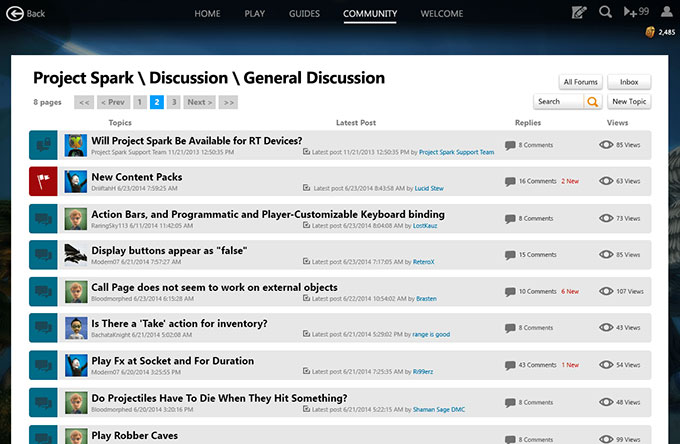Open the magnifier search icon in top bar
This screenshot has height=444, width=680.
tap(605, 12)
